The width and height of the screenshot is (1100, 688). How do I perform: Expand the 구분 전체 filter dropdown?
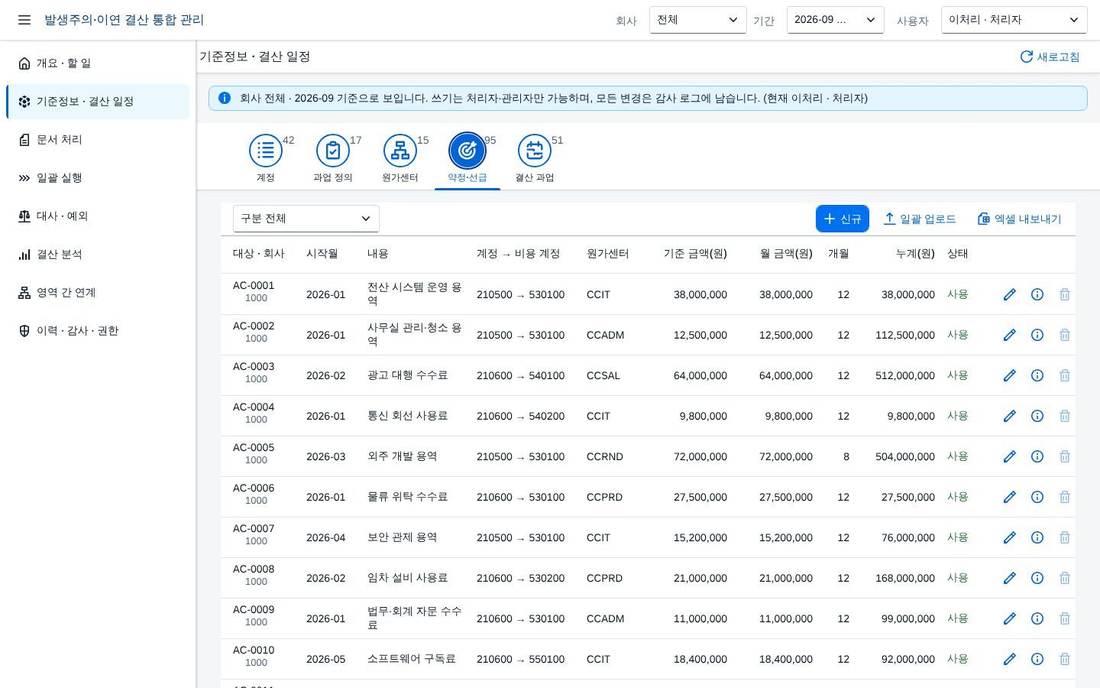point(306,218)
